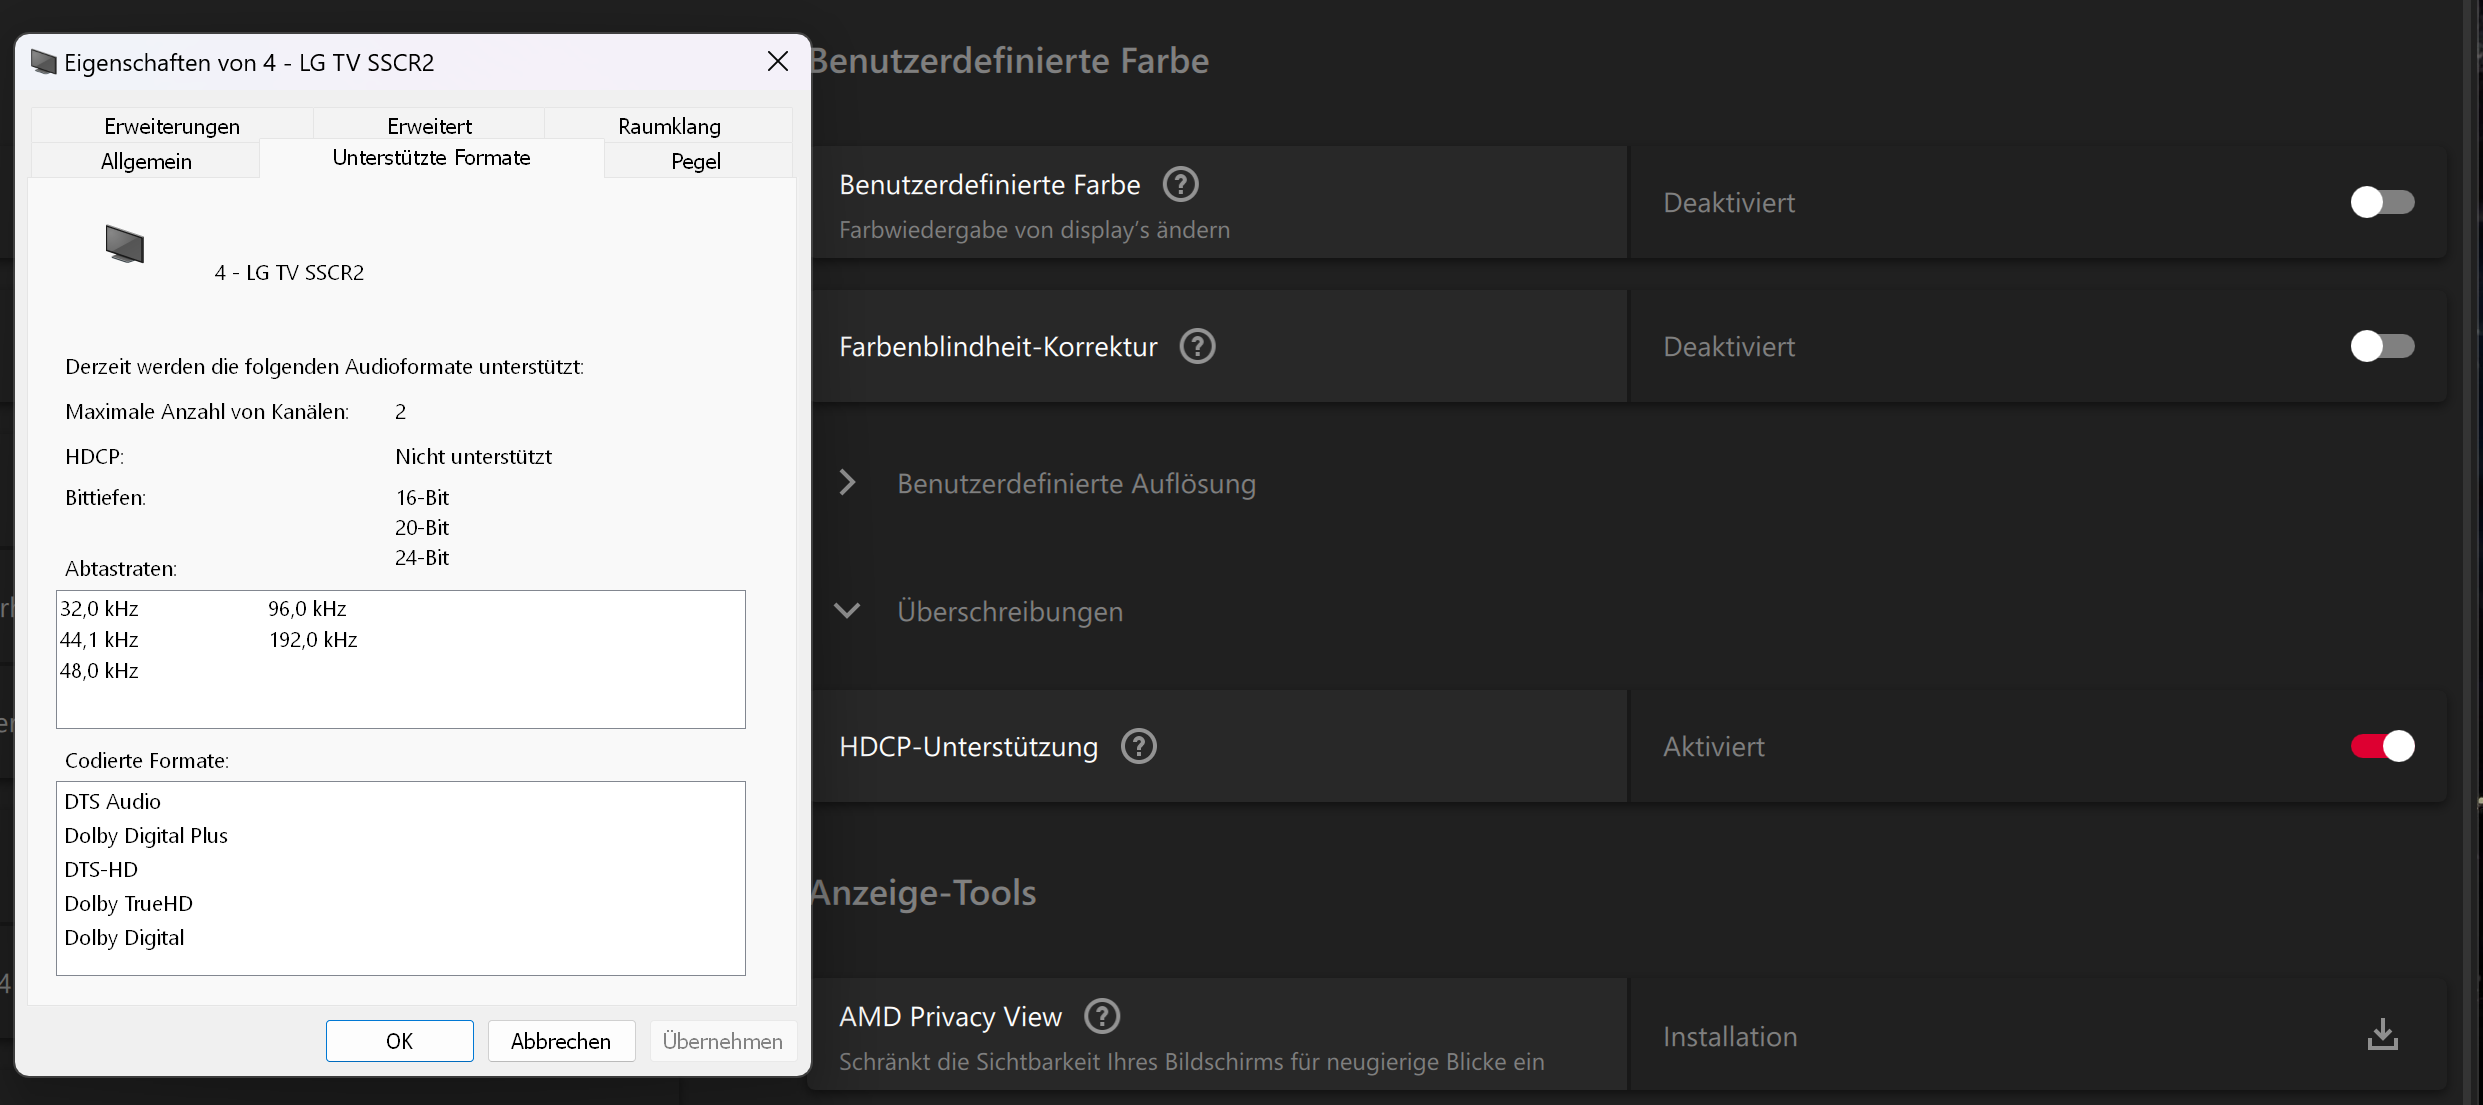This screenshot has width=2483, height=1105.
Task: Click the Nicht unterstützt HDCP value
Action: (x=473, y=456)
